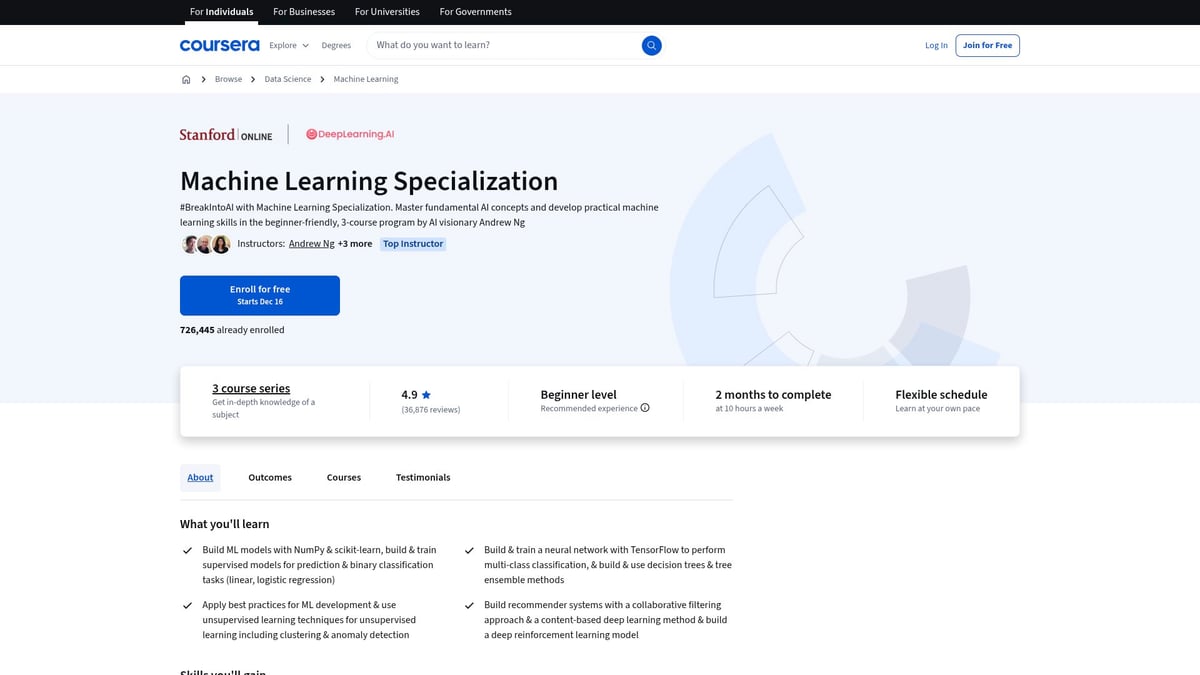Open the Degrees link
The image size is (1200, 675).
(336, 45)
